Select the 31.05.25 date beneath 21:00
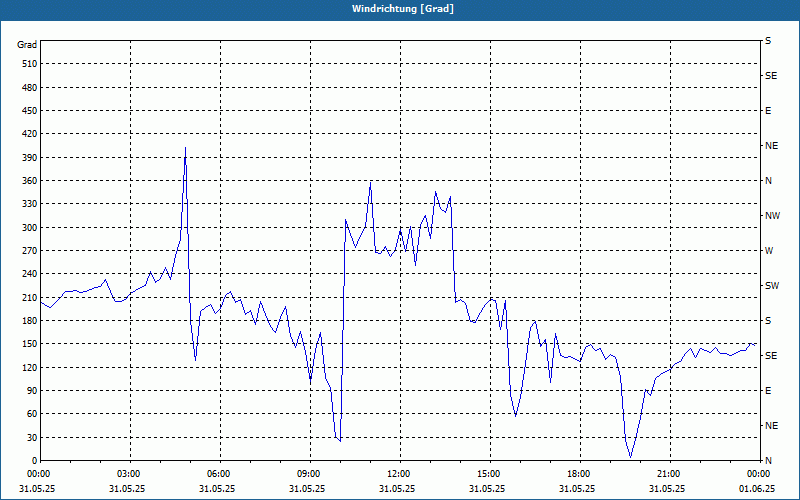The width and height of the screenshot is (800, 500). tap(667, 488)
